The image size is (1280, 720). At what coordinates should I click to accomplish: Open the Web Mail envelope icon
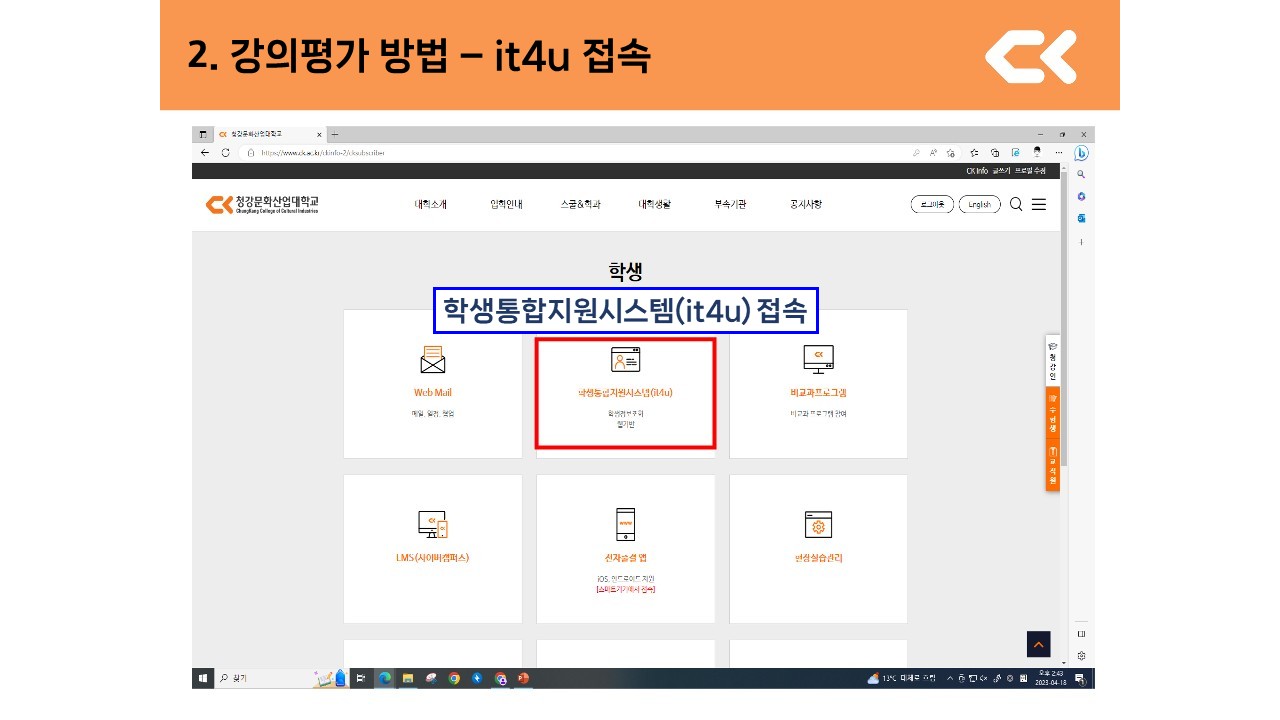pos(433,359)
